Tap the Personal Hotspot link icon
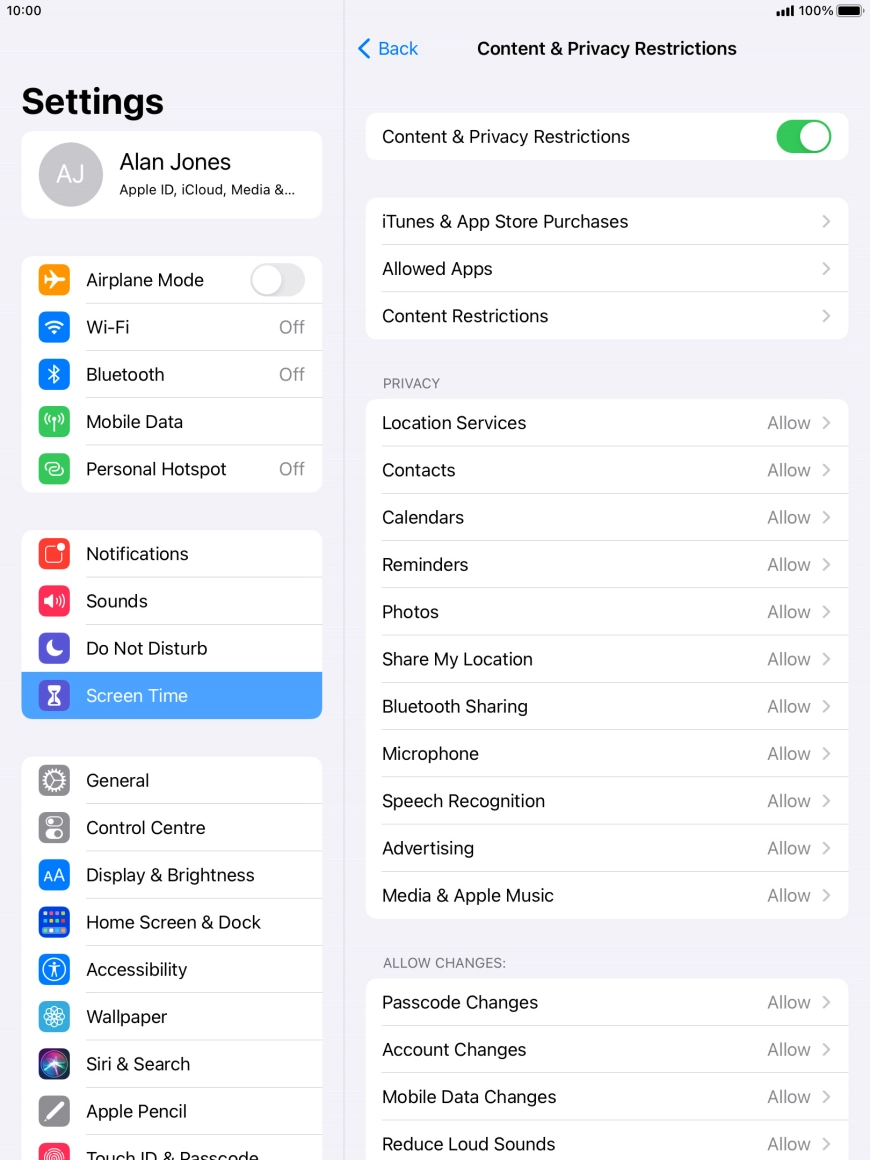Image resolution: width=870 pixels, height=1160 pixels. [54, 469]
